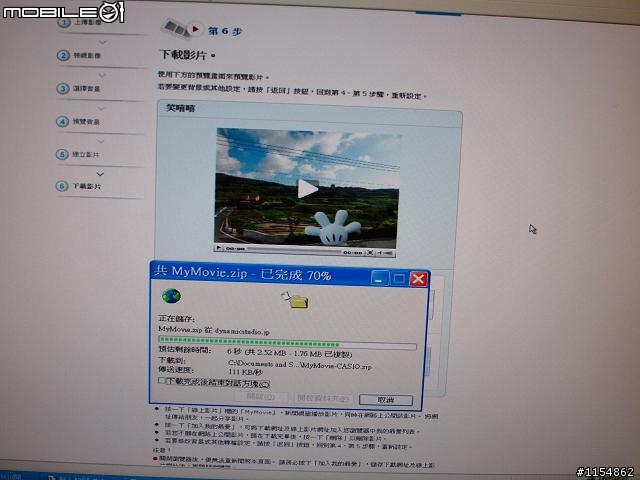Screen dimensions: 640x480
Task: Click the video player seek bar
Action: [293, 250]
